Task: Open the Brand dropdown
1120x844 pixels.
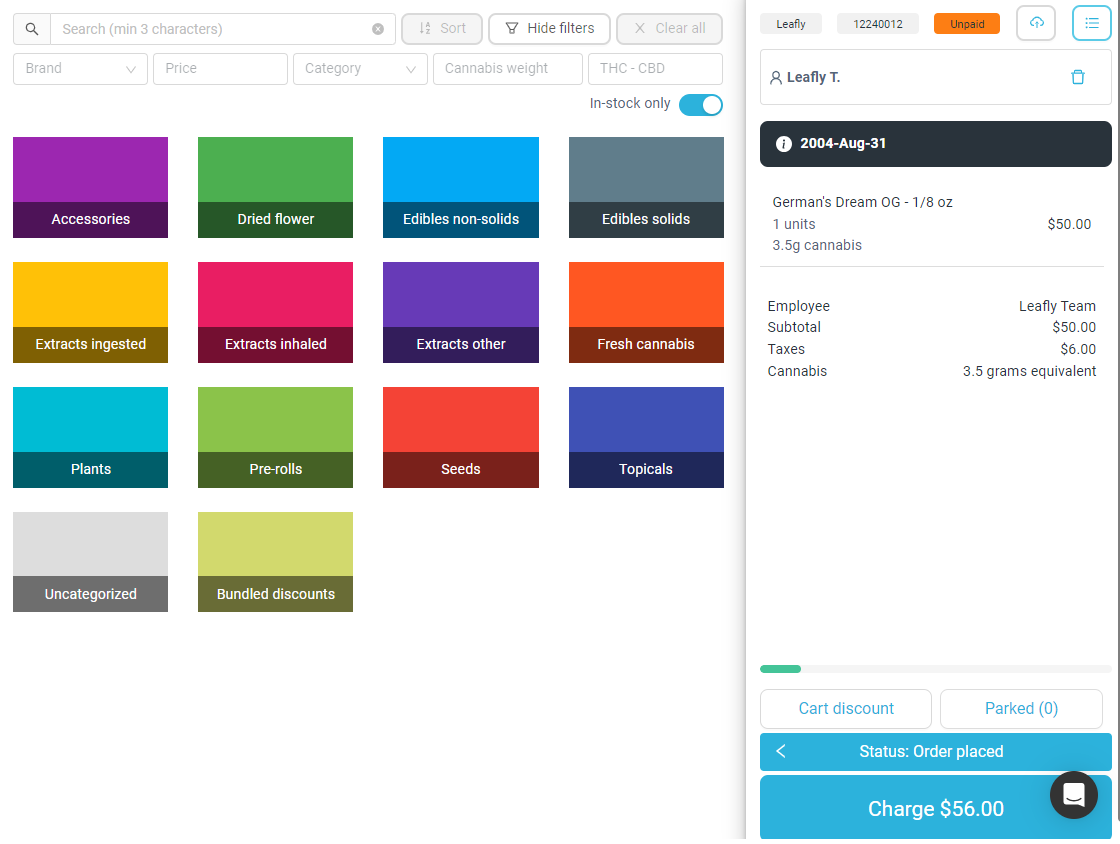Action: (81, 69)
